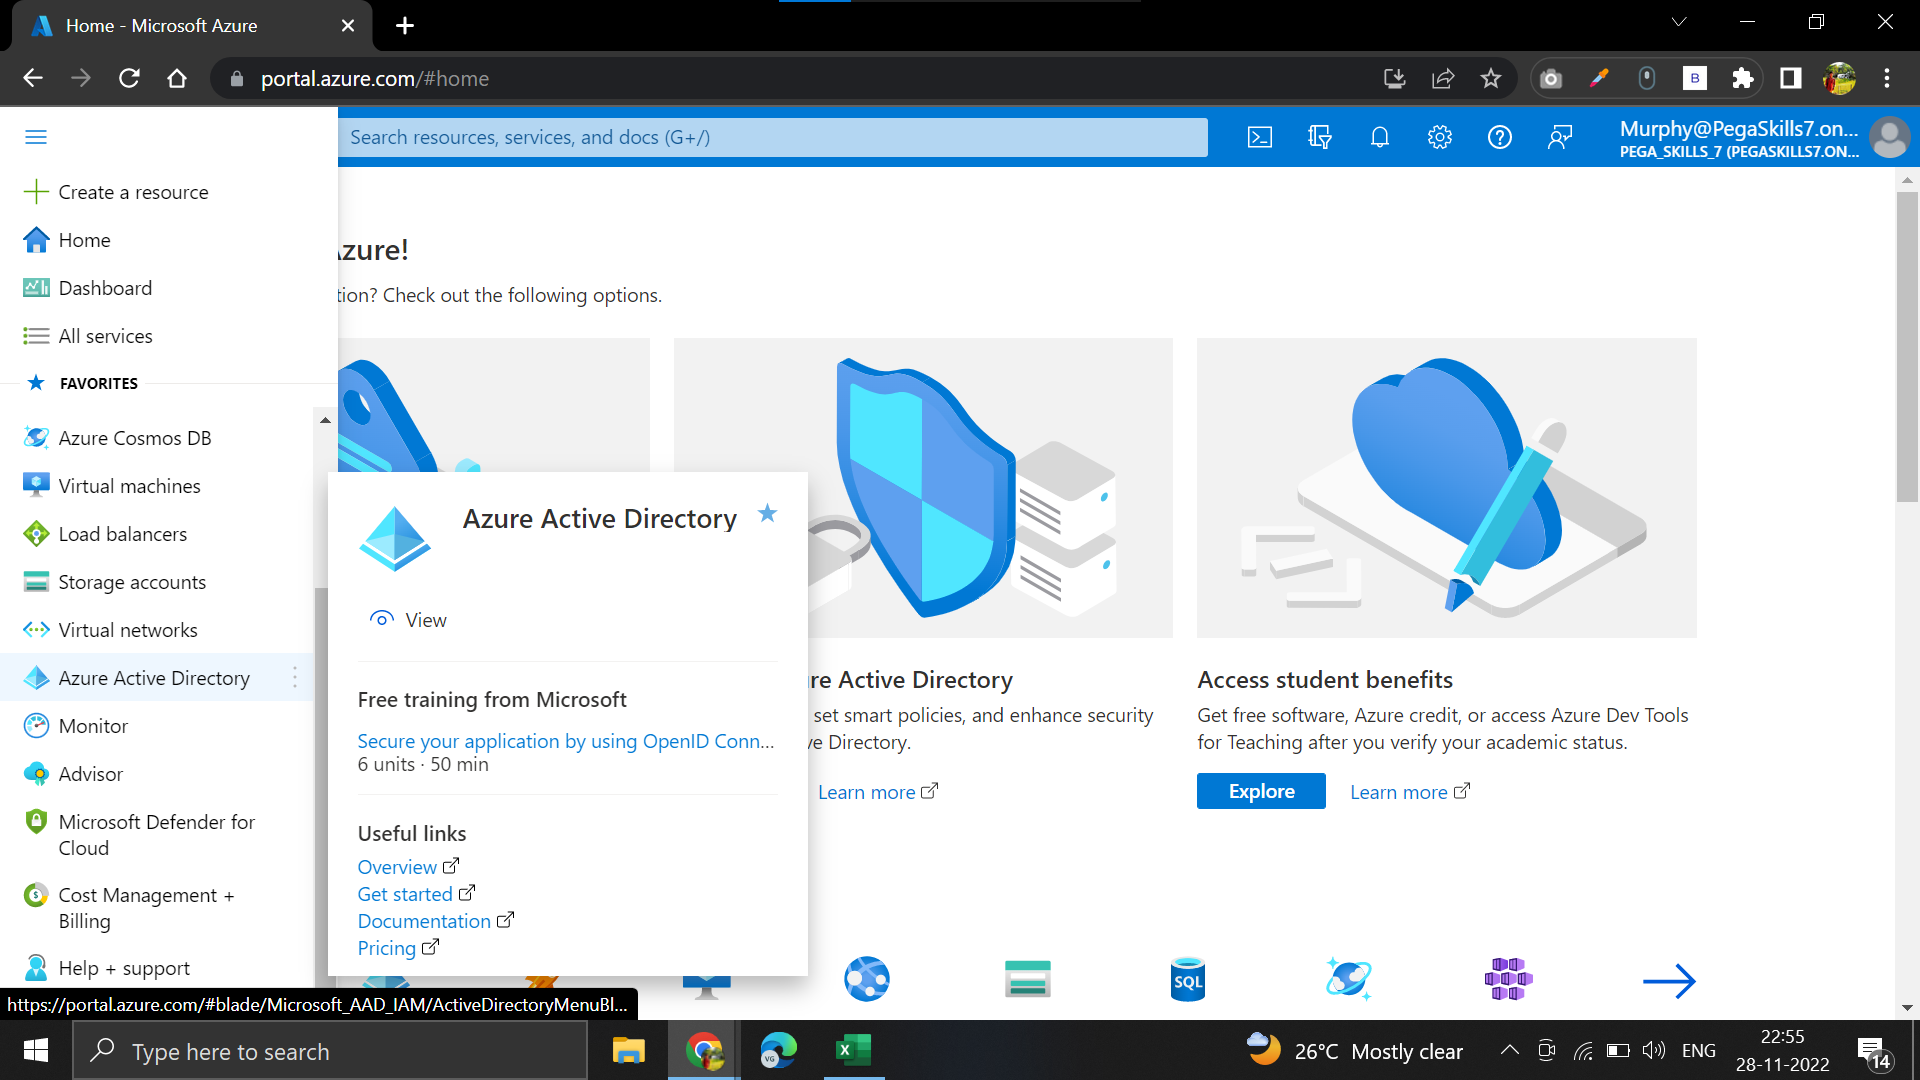Bookmark this page with the star

[x=1491, y=78]
